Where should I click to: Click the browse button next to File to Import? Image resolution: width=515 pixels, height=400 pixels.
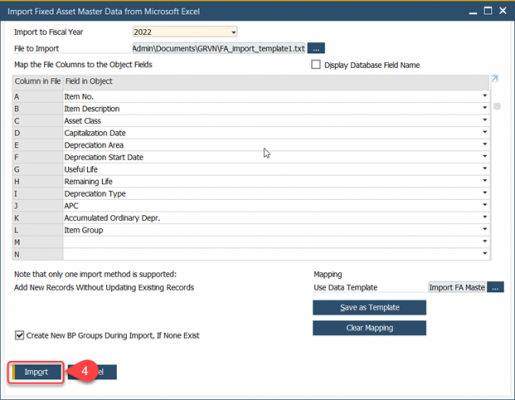[316, 48]
